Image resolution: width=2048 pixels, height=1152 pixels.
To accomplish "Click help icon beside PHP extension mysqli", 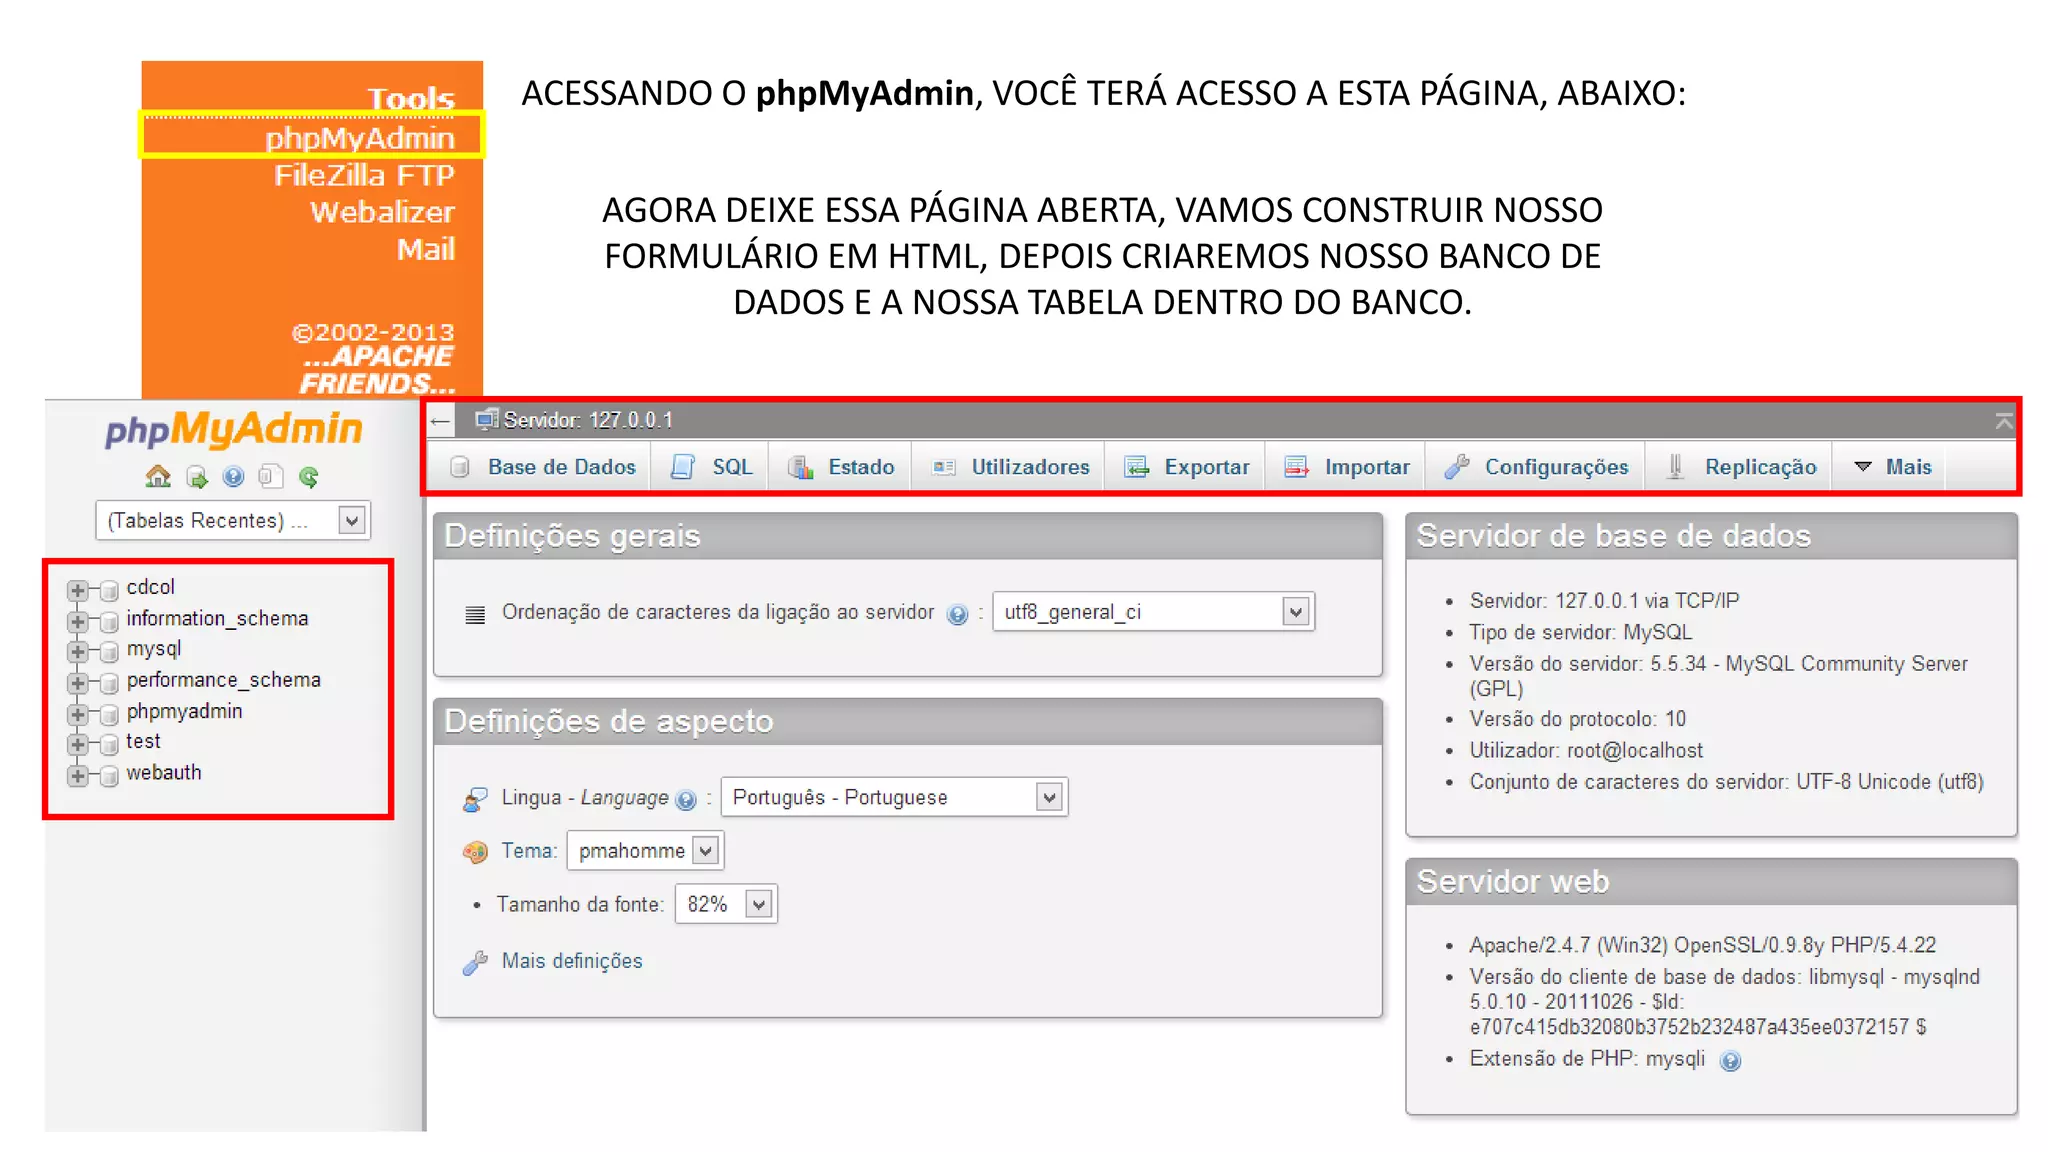I will tap(1730, 1061).
